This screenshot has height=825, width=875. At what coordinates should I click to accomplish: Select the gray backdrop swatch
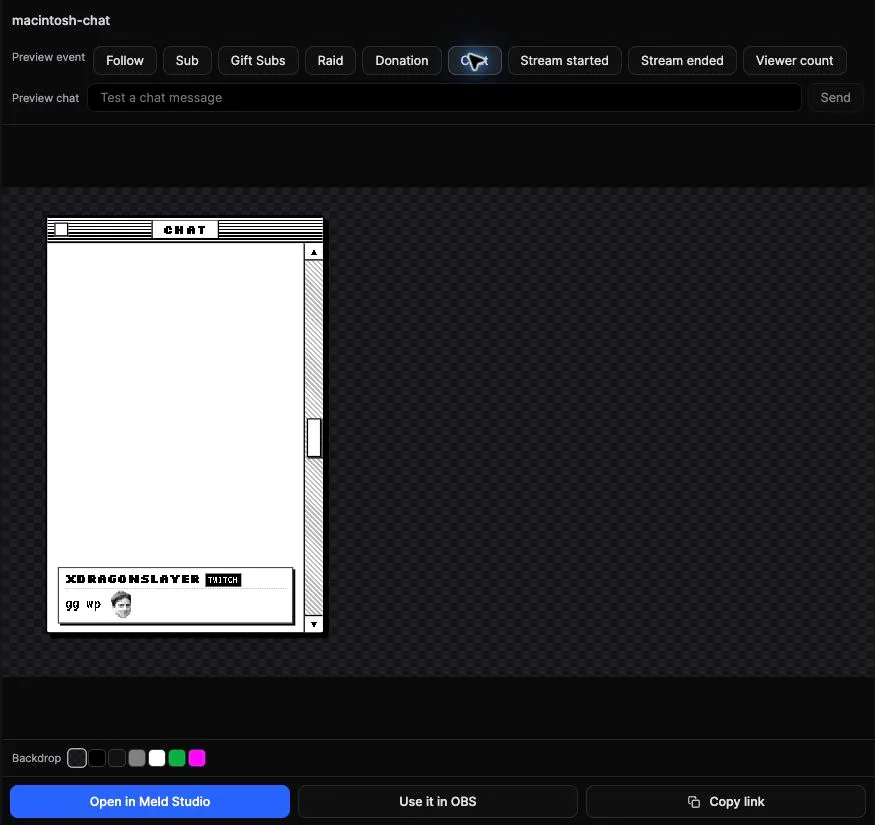click(x=137, y=758)
